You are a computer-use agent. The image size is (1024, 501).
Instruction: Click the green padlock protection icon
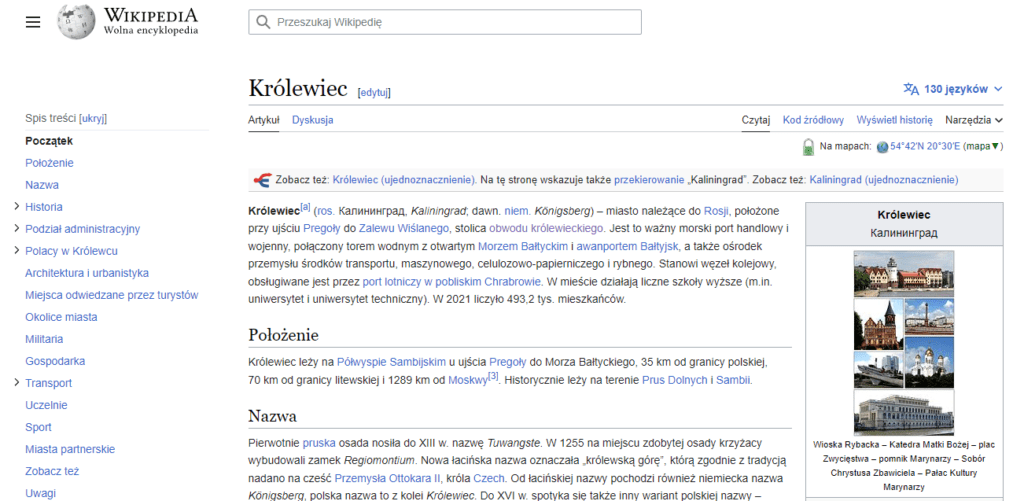point(808,147)
